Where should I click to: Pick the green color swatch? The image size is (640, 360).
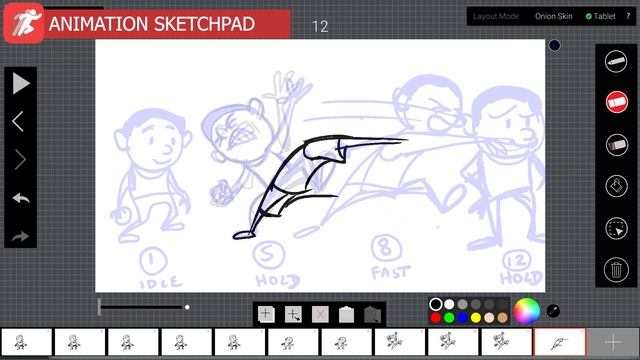coord(449,318)
